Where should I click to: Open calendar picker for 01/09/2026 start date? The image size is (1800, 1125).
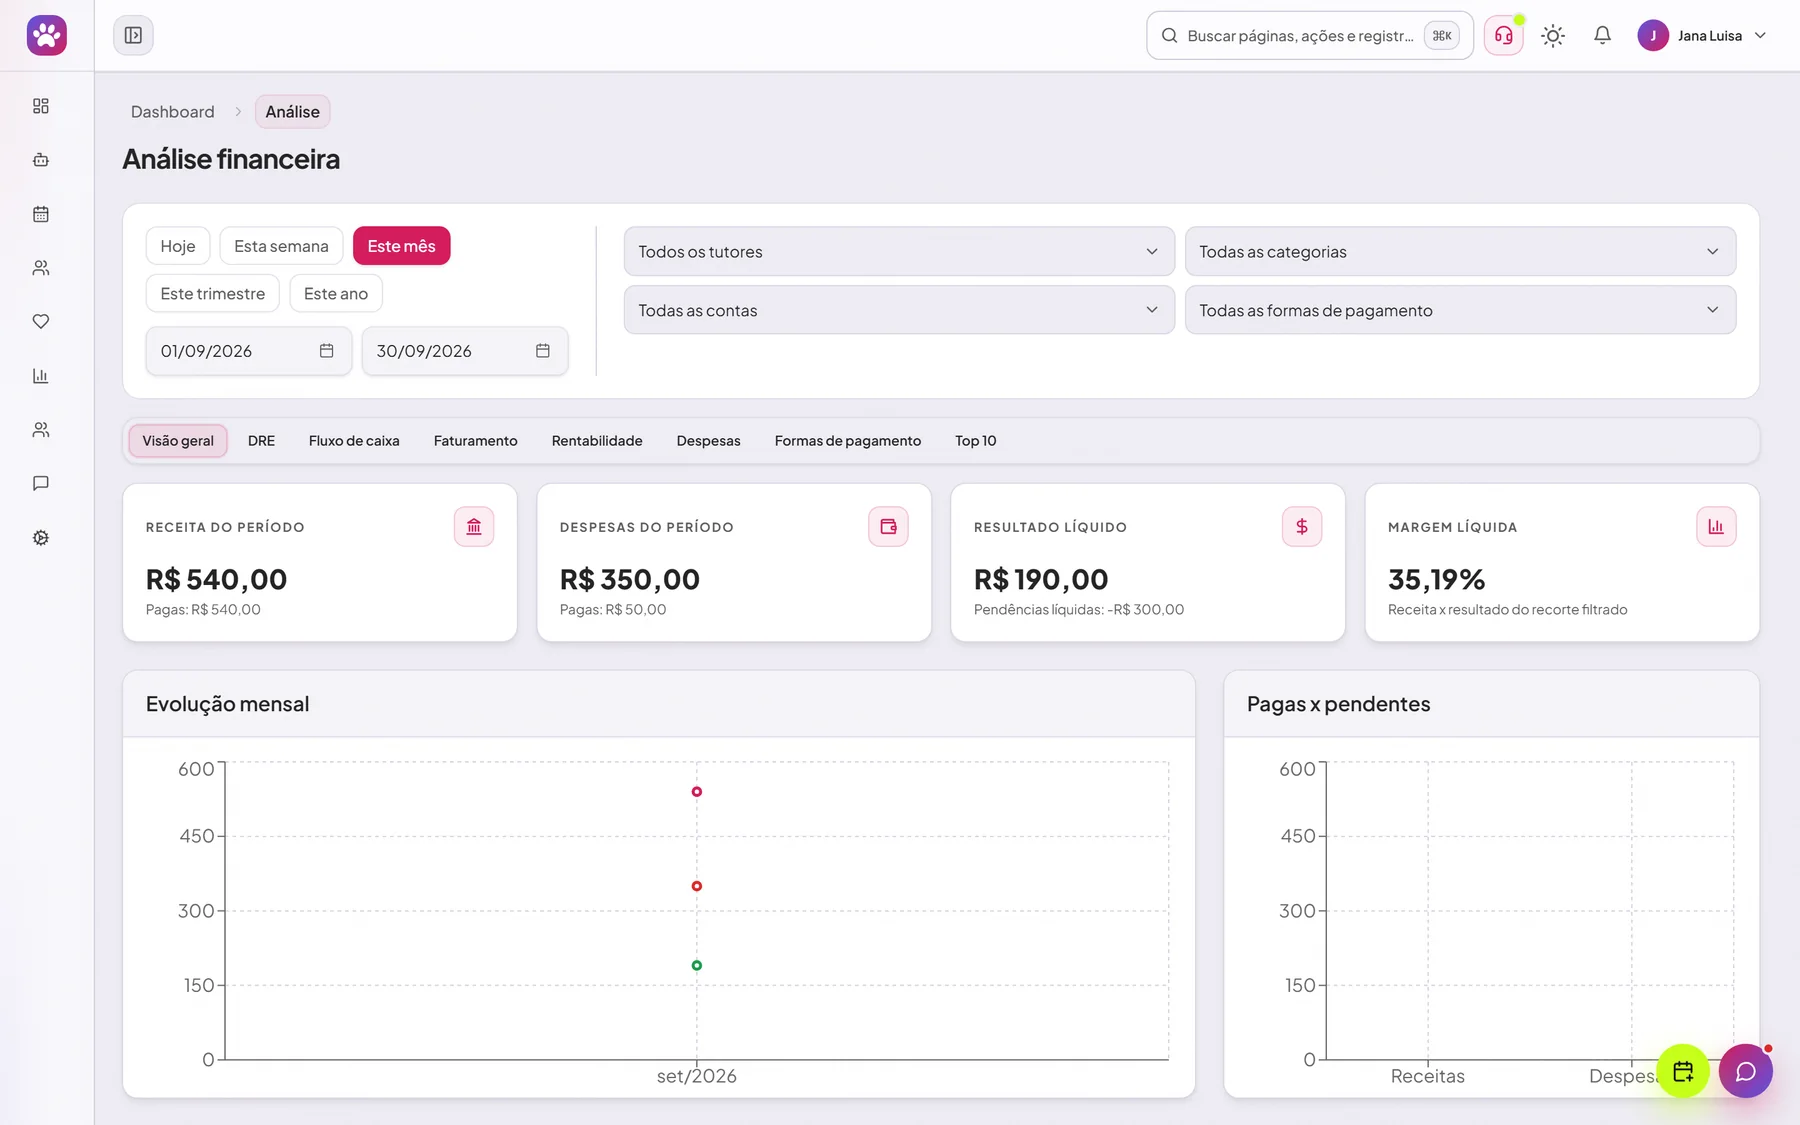(326, 351)
